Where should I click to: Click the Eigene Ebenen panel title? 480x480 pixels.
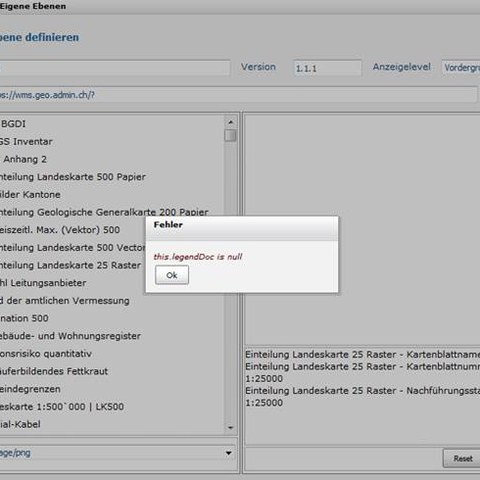[33, 6]
